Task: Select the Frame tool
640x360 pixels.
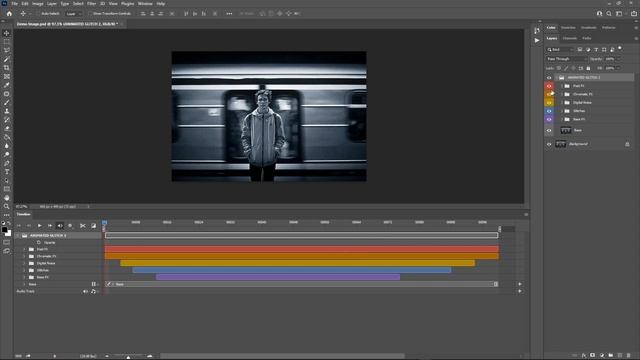Action: (x=7, y=76)
